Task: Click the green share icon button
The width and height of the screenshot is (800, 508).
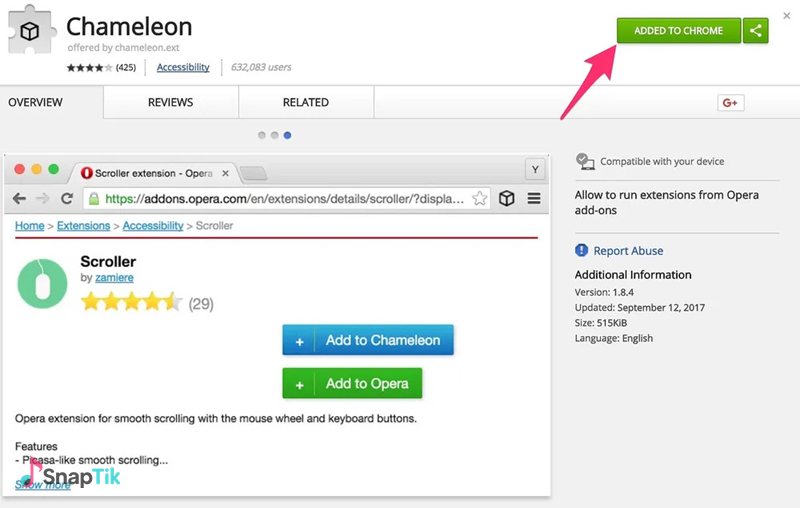Action: point(756,31)
